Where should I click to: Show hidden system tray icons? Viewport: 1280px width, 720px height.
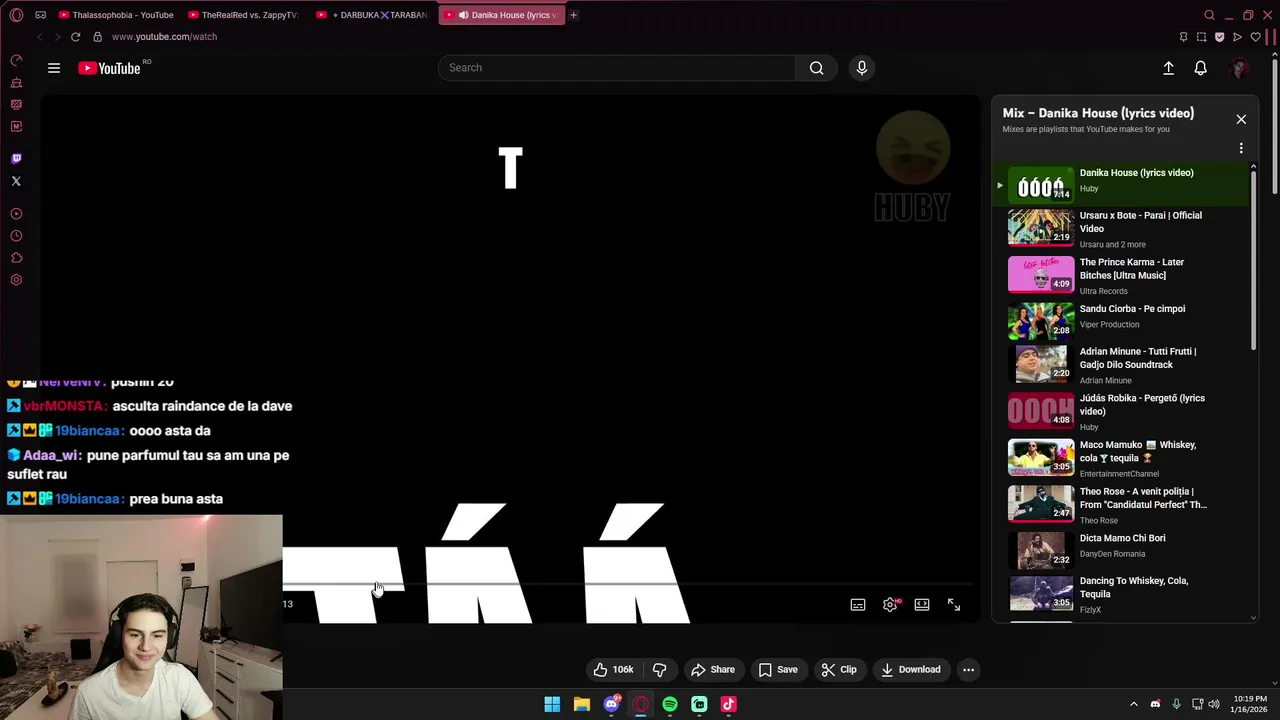1133,704
